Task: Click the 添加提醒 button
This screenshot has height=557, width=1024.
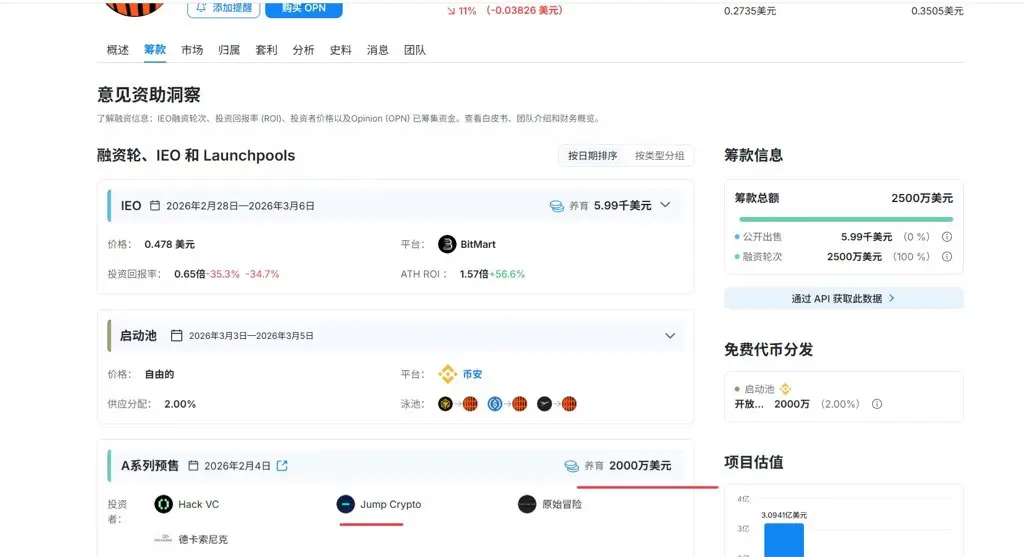Action: point(223,8)
